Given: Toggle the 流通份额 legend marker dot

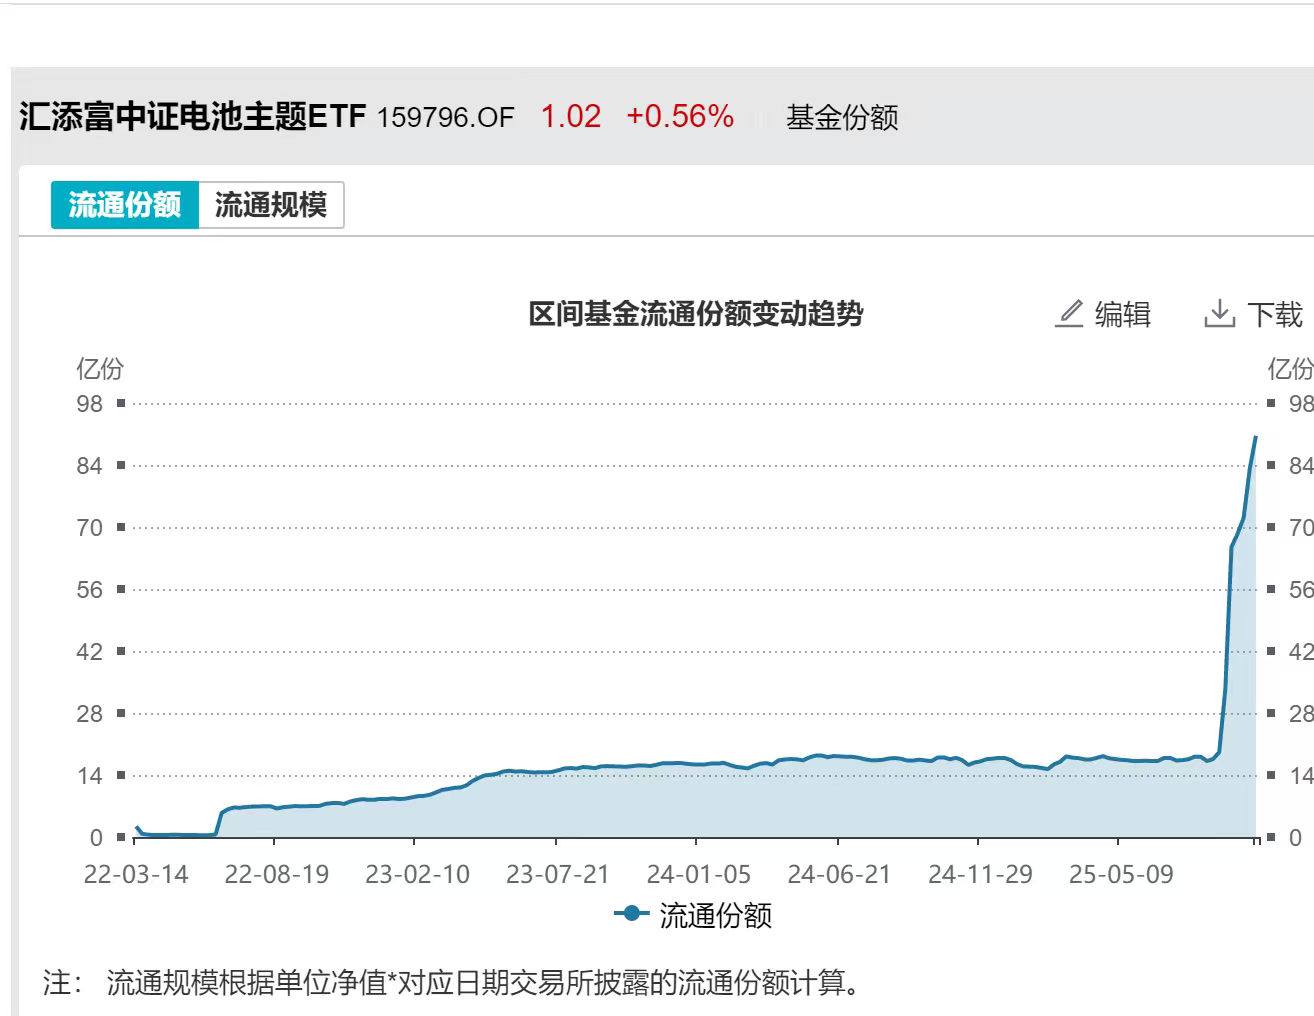Looking at the screenshot, I should point(631,914).
